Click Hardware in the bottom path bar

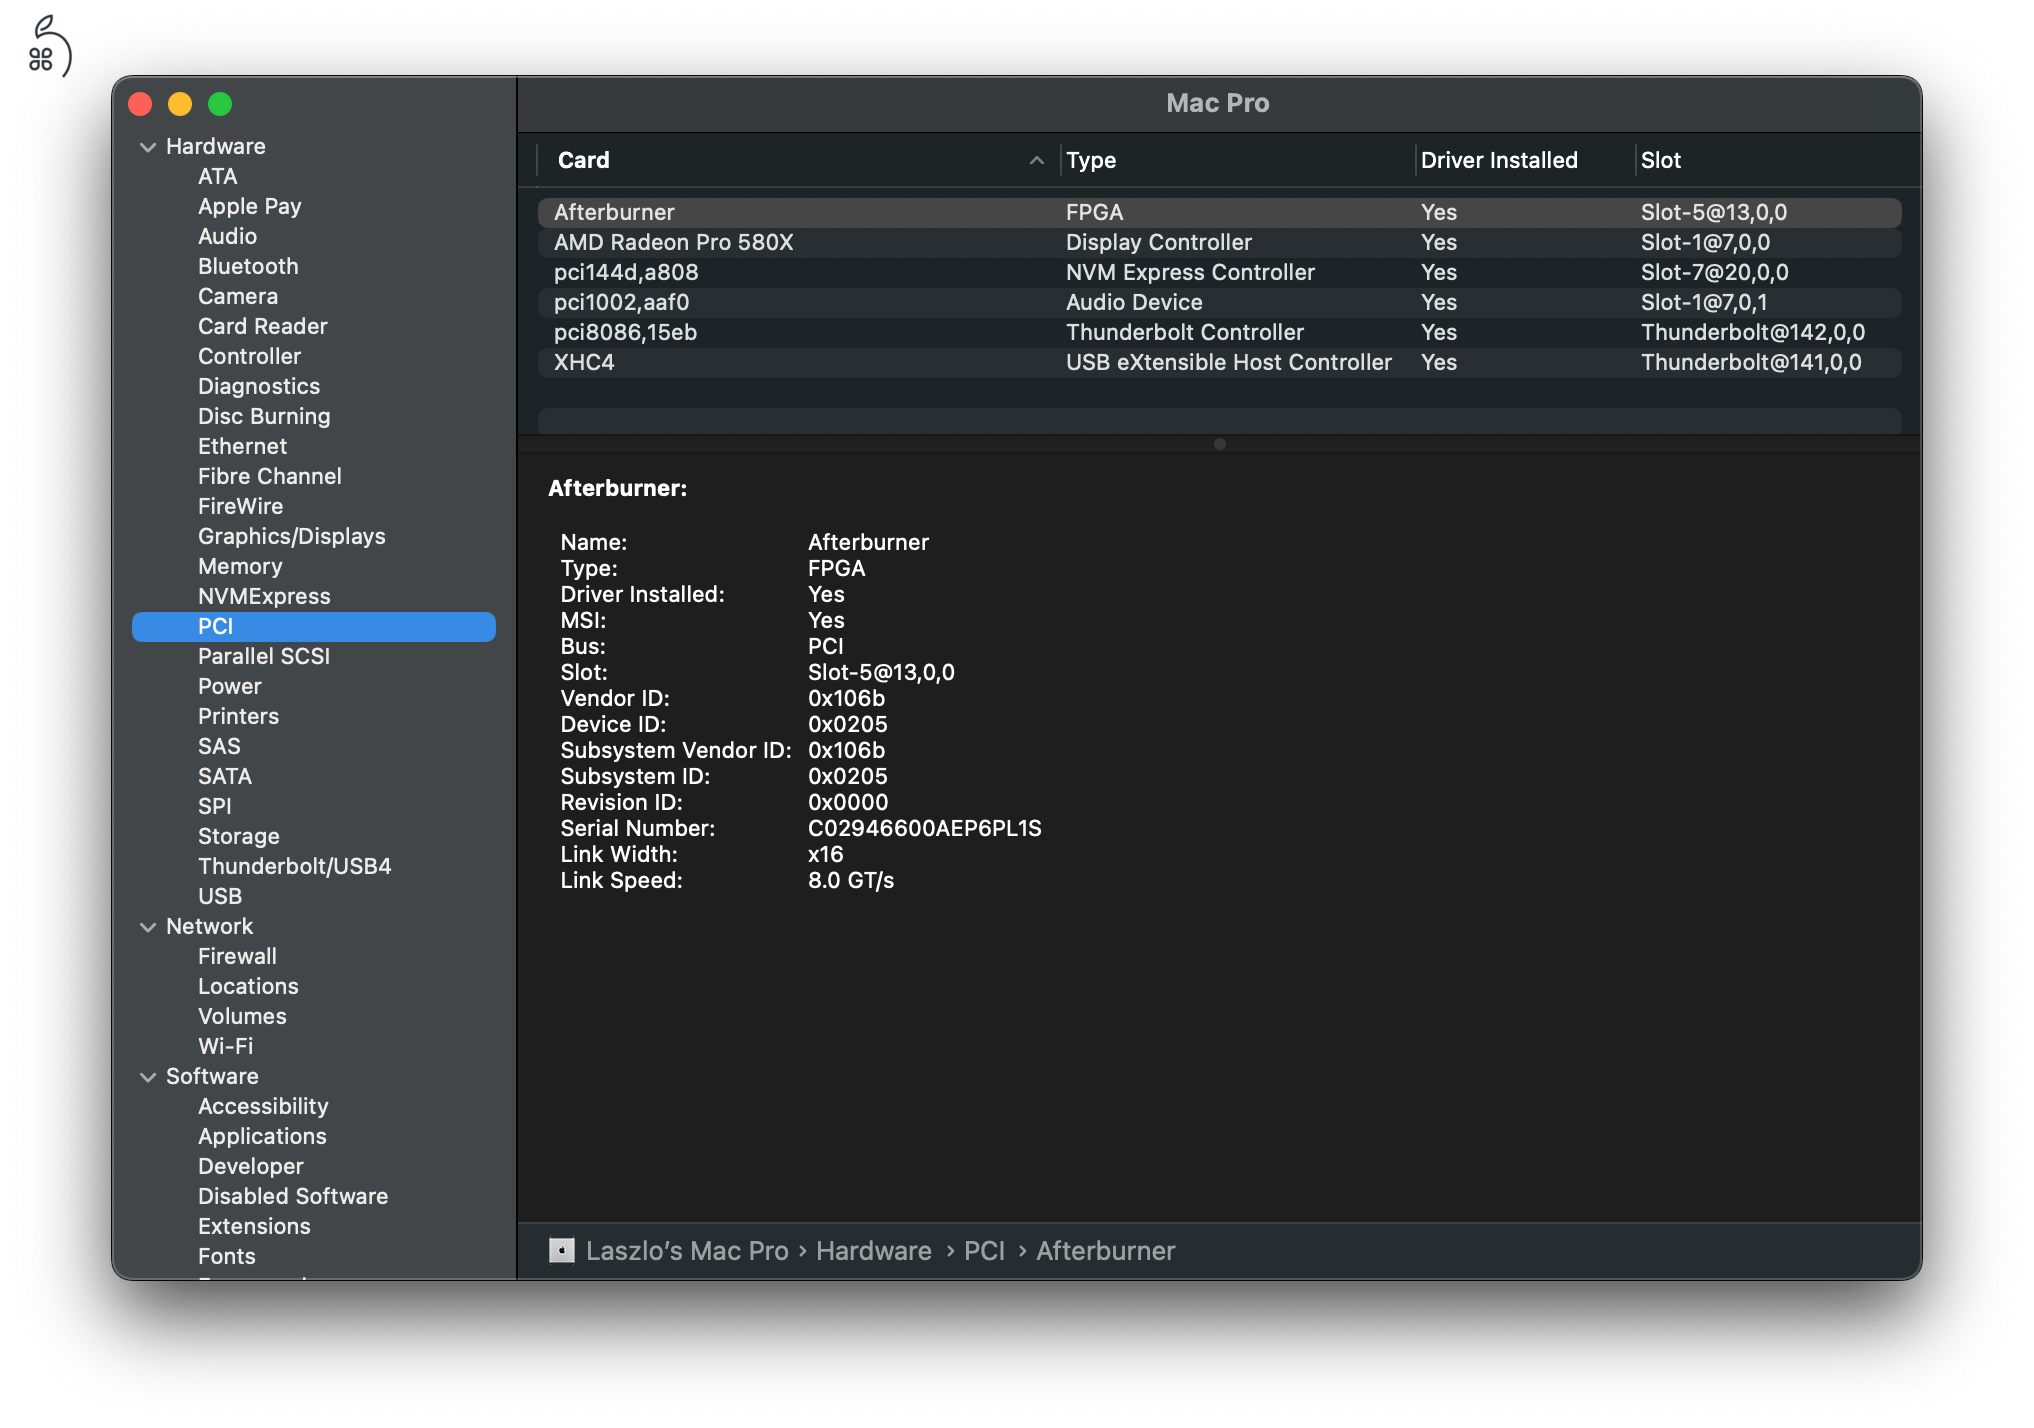(x=873, y=1250)
